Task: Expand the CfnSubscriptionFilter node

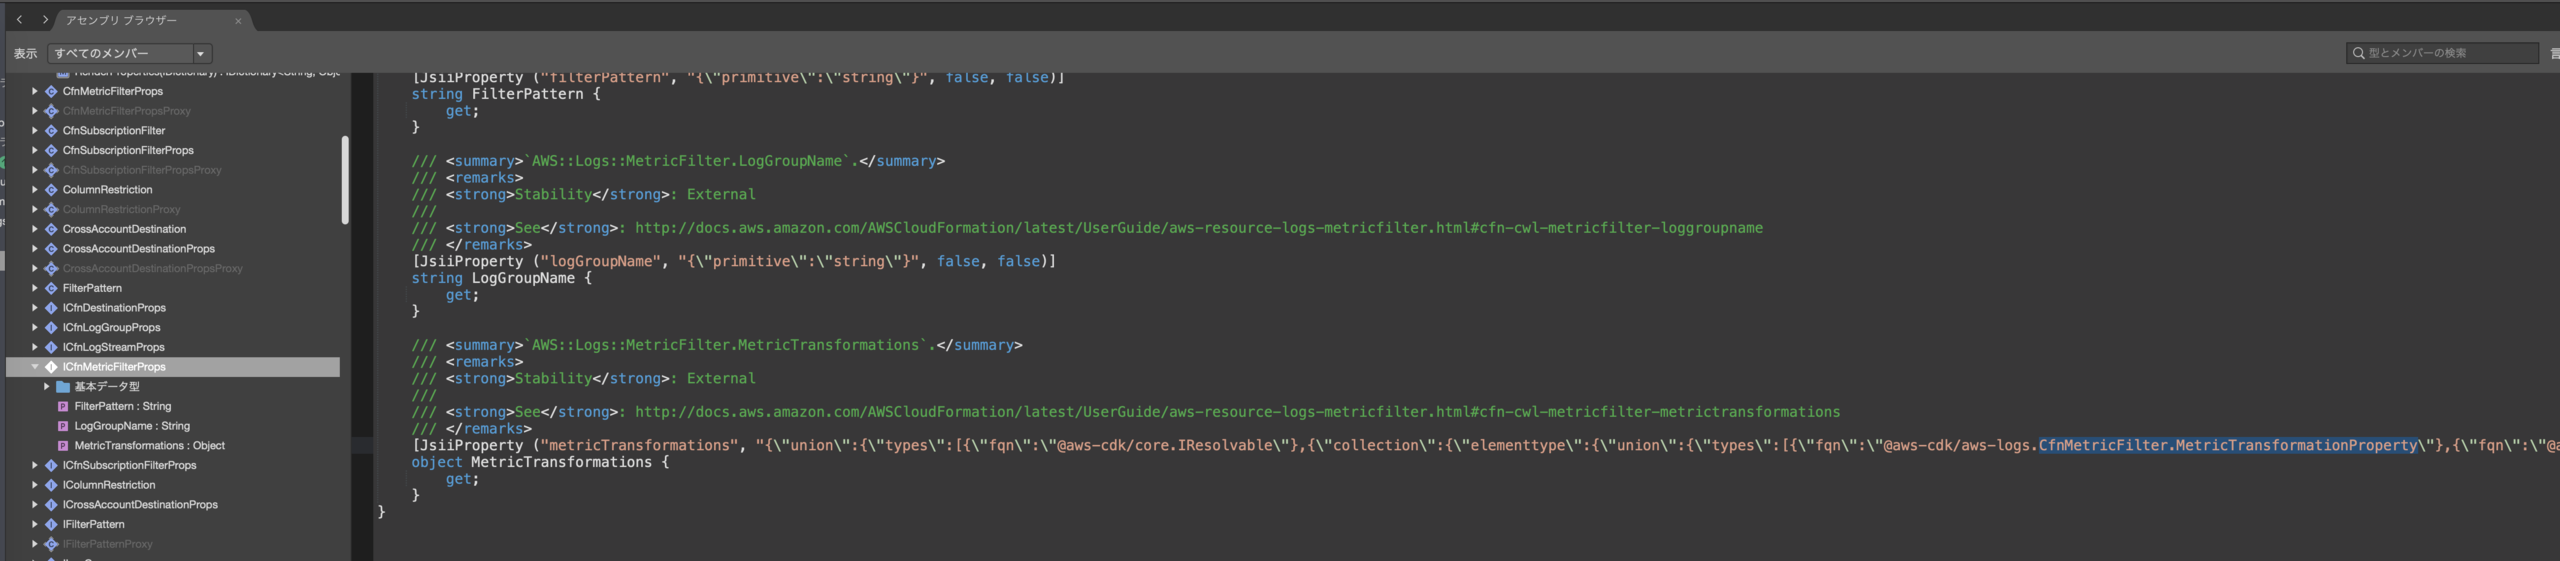Action: (x=35, y=131)
